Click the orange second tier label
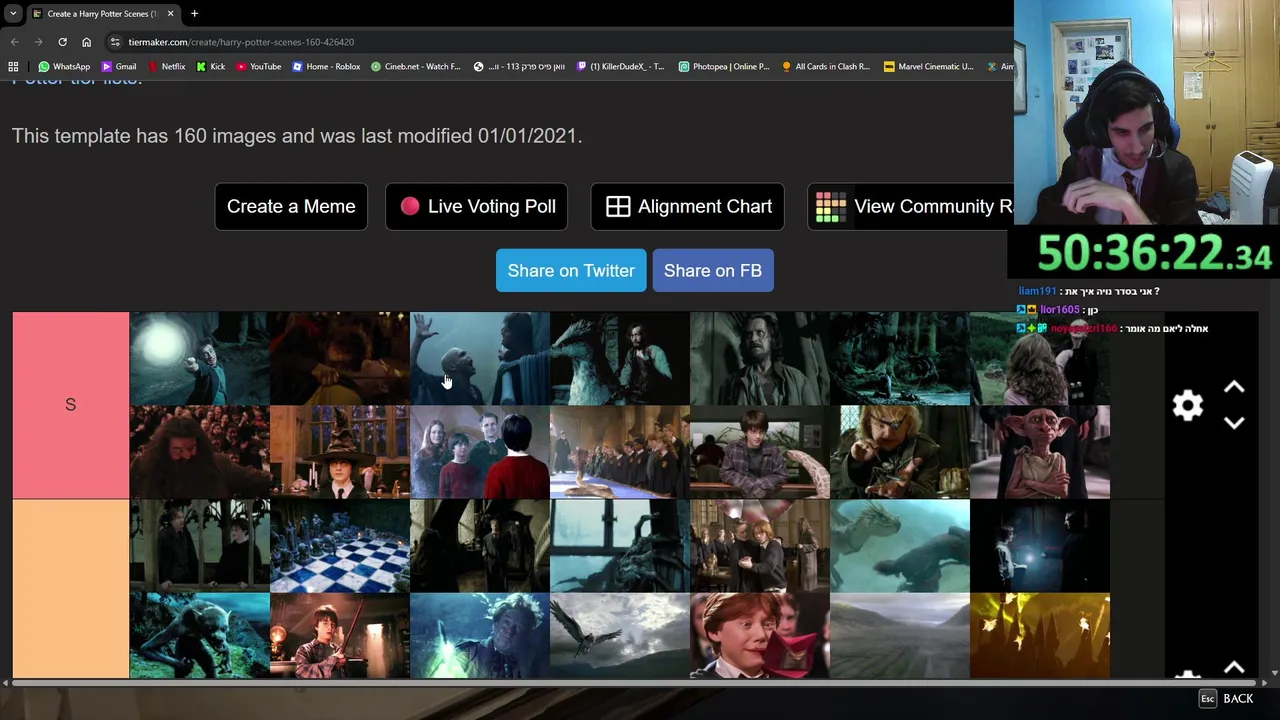Viewport: 1280px width, 720px height. coord(70,589)
